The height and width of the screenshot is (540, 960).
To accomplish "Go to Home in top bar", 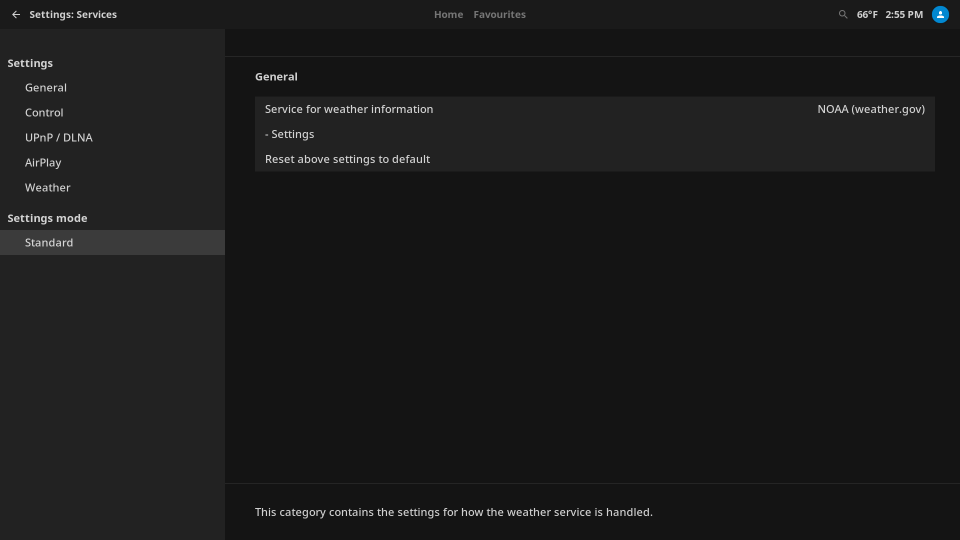I will click(448, 15).
